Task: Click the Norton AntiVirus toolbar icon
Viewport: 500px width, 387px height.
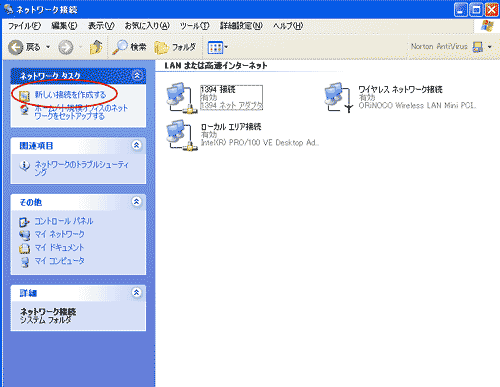Action: 478,47
